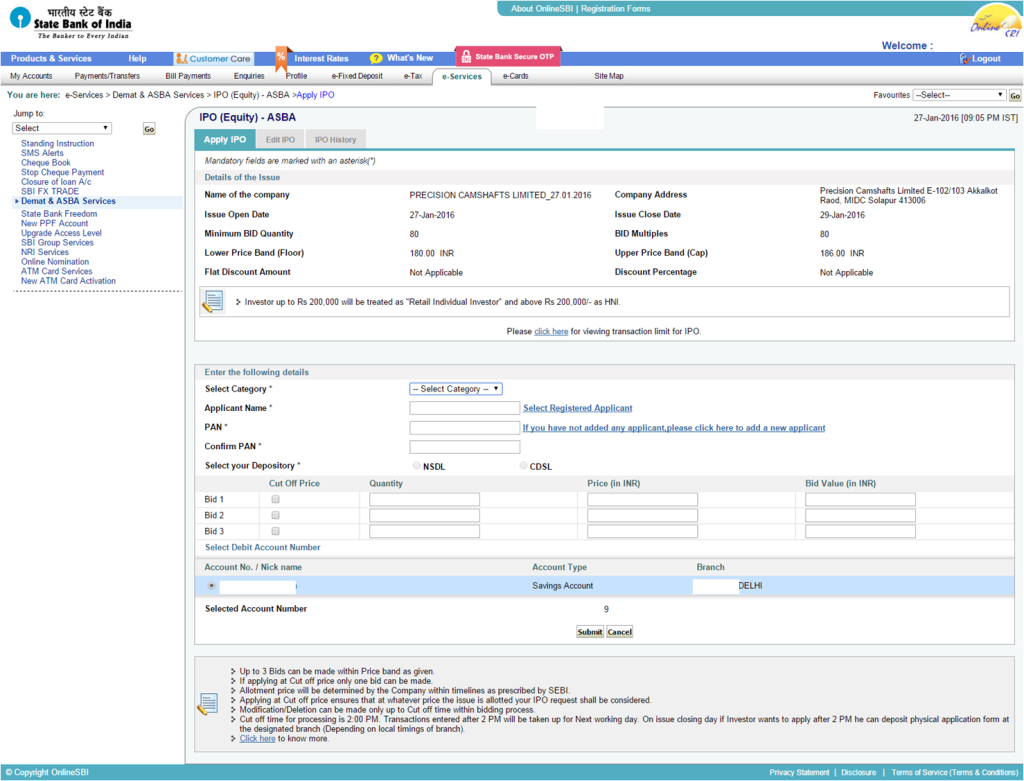Open the Enquiries menu

point(249,76)
